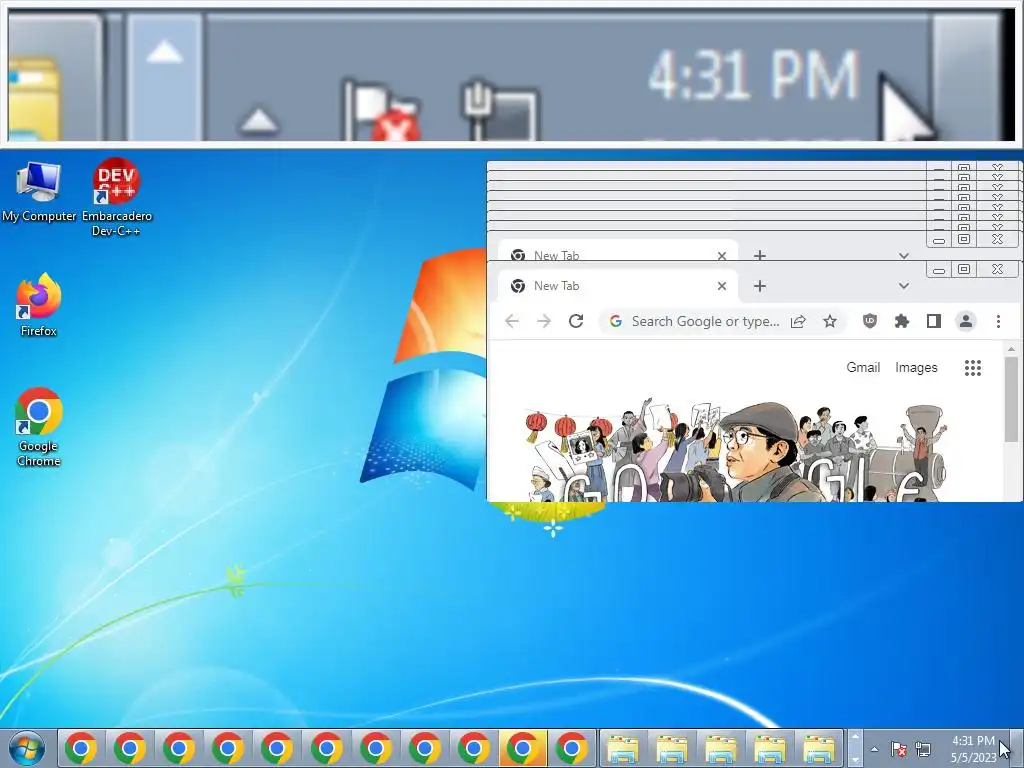The height and width of the screenshot is (768, 1024).
Task: Click the scroll-up arrow of Chrome page
Action: [1011, 350]
